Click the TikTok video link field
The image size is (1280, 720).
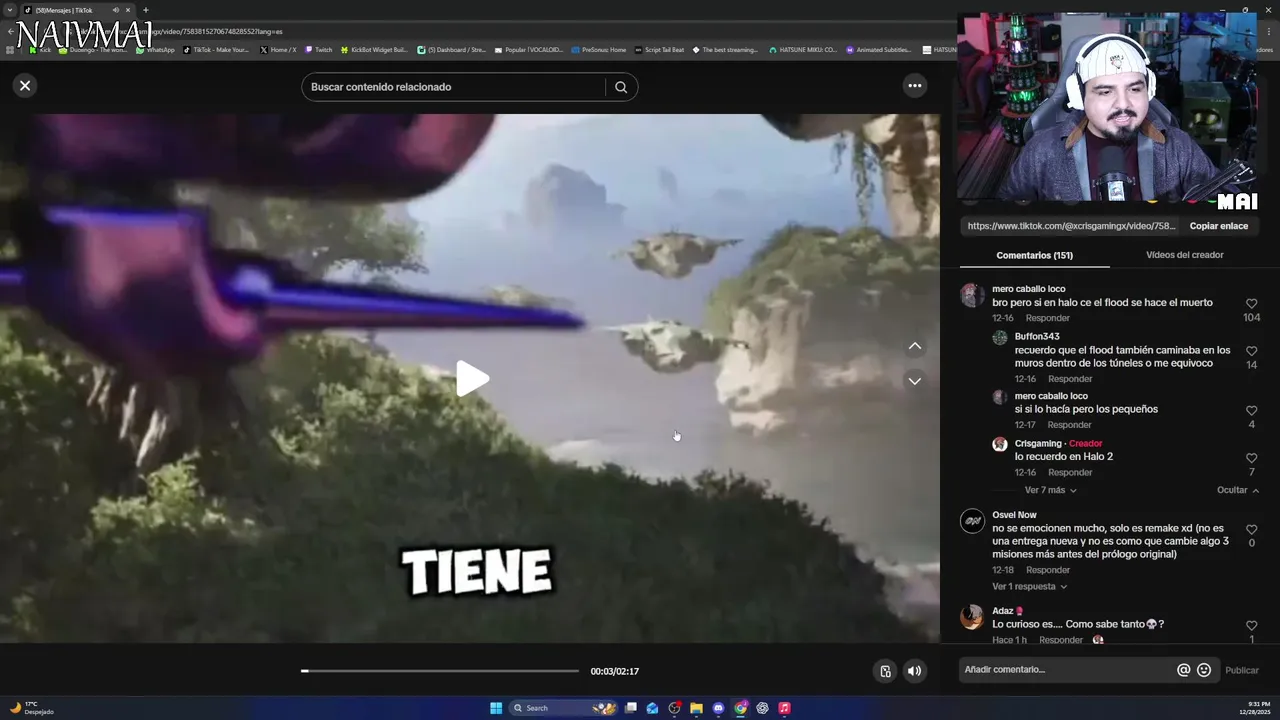[x=1071, y=226]
